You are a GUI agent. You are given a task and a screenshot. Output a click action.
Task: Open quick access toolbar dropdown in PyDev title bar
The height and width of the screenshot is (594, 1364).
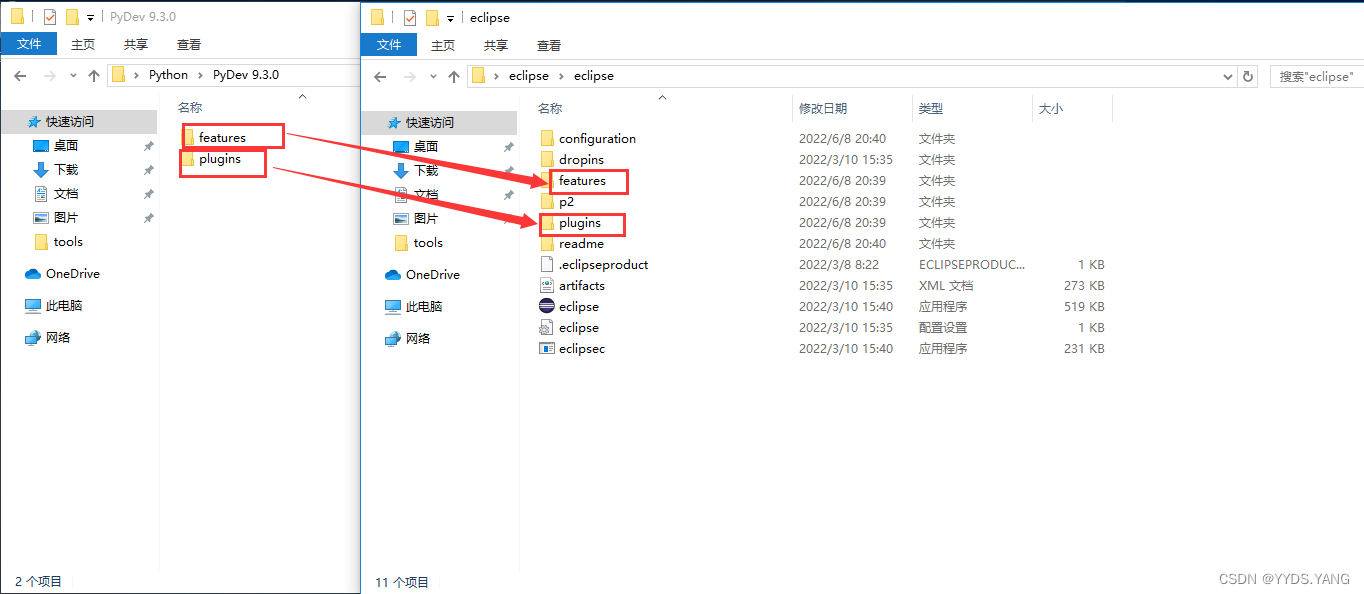point(91,17)
